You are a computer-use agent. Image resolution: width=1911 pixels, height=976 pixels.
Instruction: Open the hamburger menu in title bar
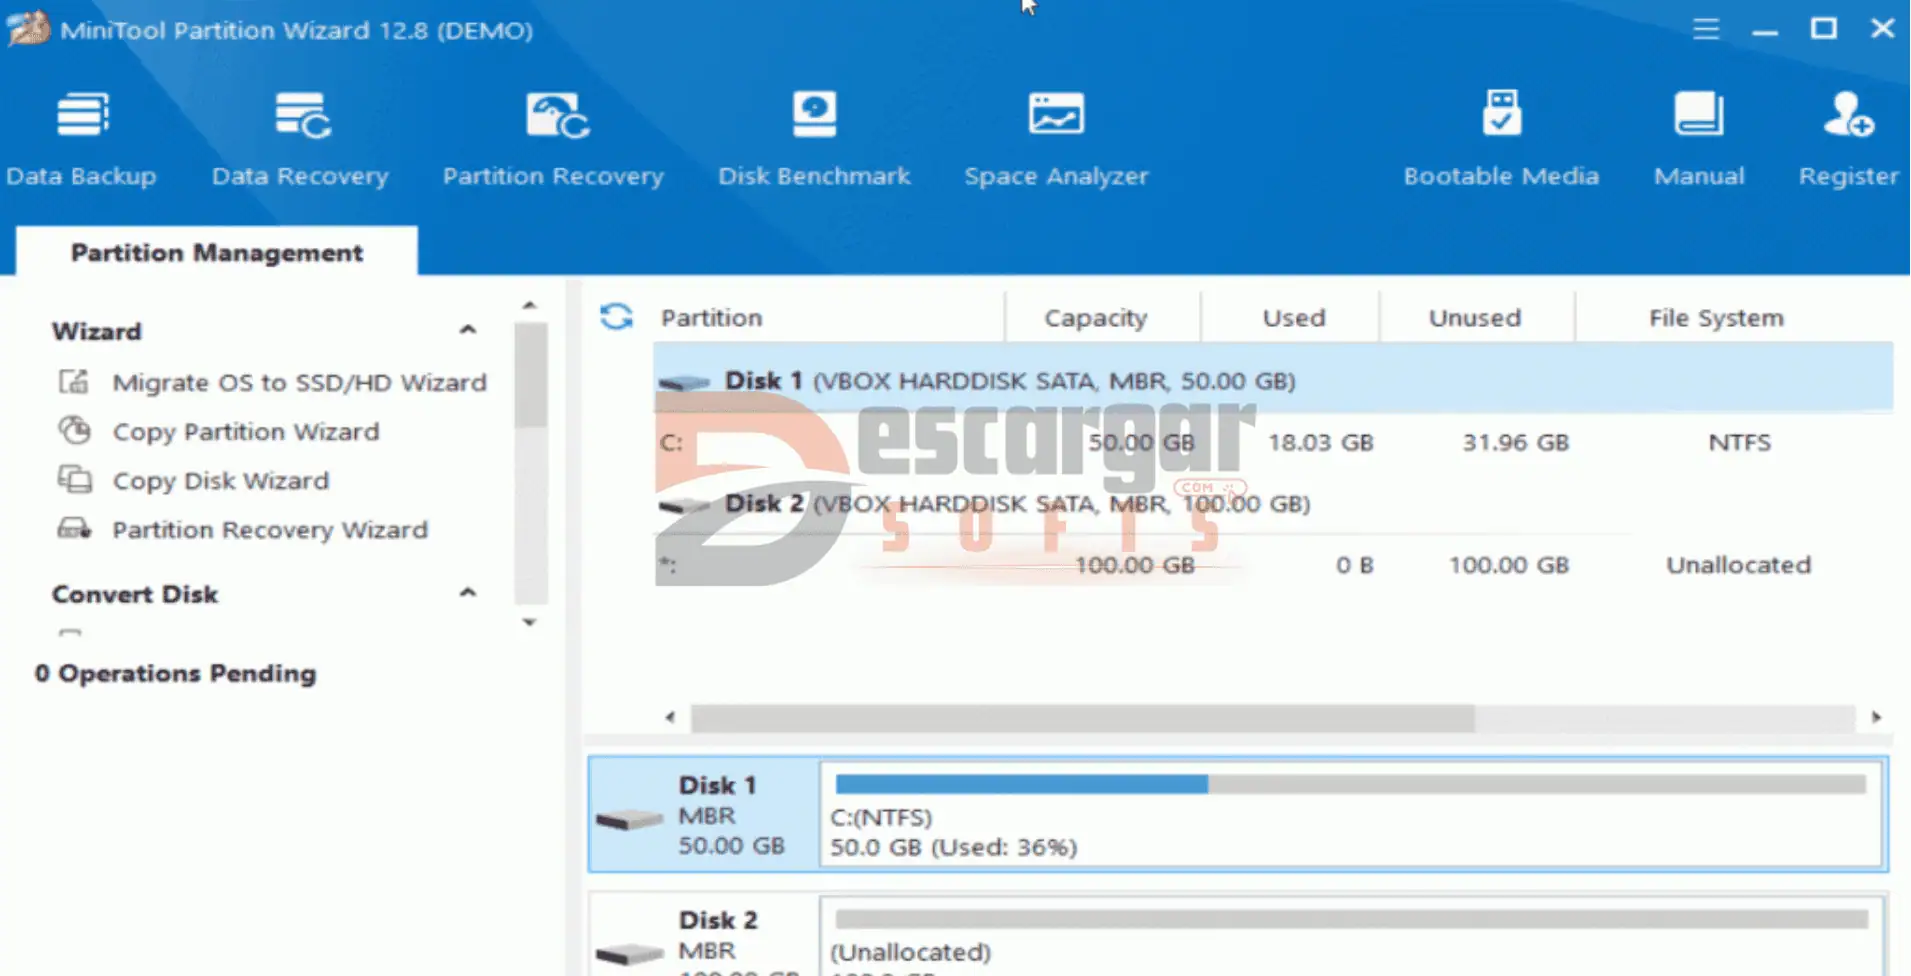pyautogui.click(x=1706, y=29)
